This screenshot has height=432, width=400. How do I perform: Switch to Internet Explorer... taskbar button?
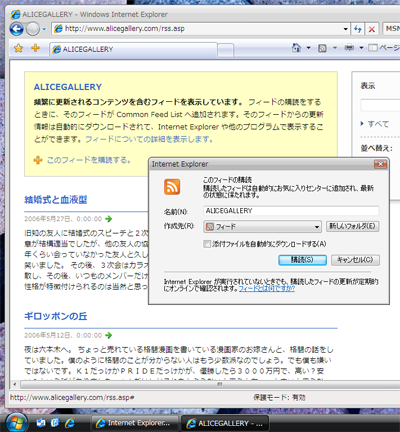[135, 423]
